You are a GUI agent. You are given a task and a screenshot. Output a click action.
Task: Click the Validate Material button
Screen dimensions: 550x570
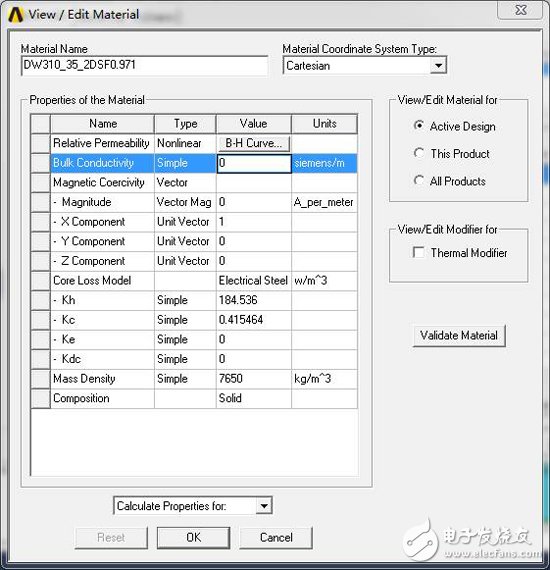[459, 336]
